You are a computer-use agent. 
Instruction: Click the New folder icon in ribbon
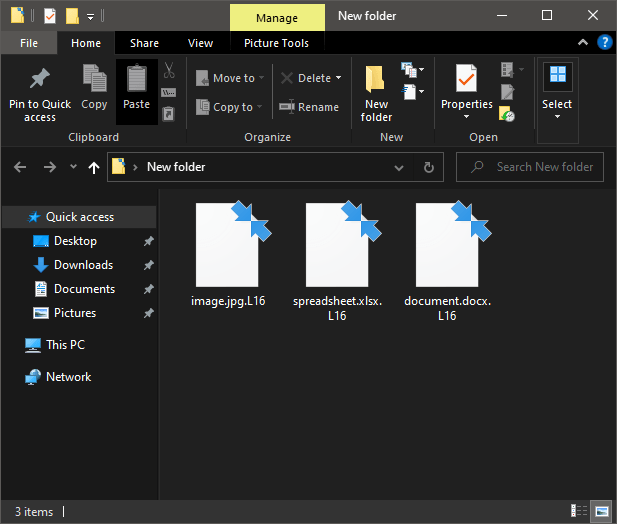[376, 79]
